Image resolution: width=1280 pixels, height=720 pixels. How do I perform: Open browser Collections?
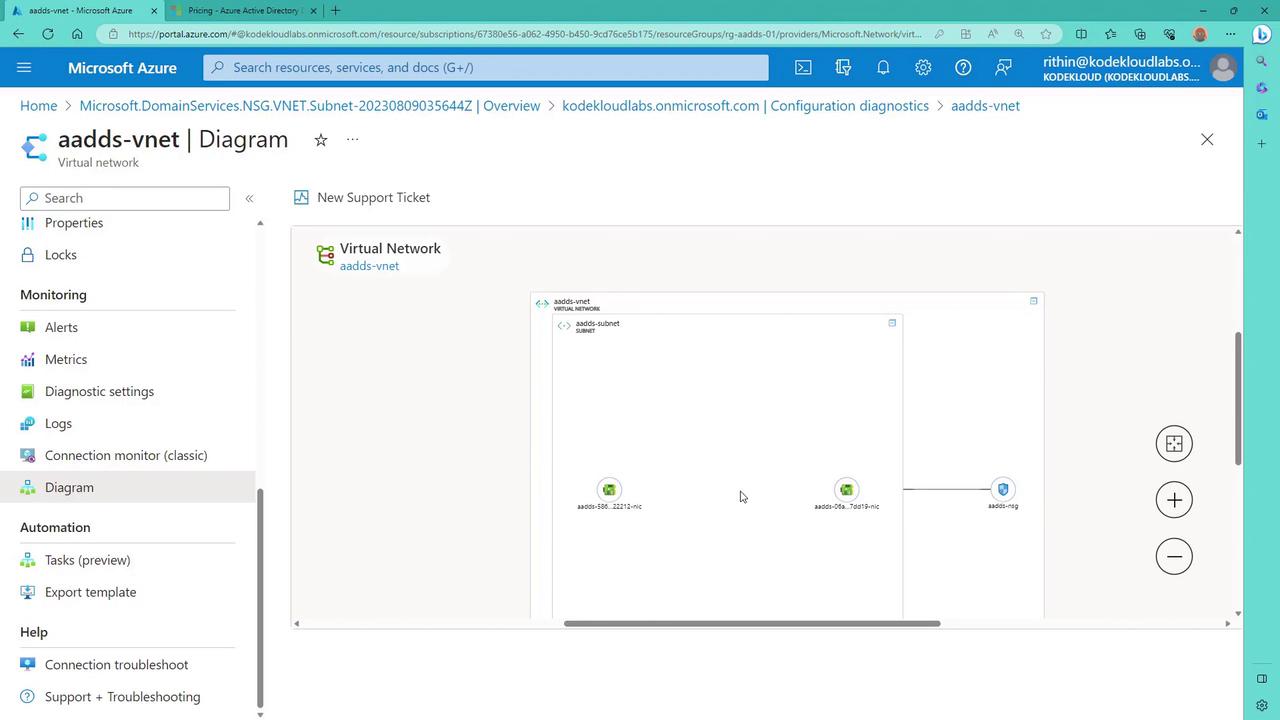(x=1140, y=33)
